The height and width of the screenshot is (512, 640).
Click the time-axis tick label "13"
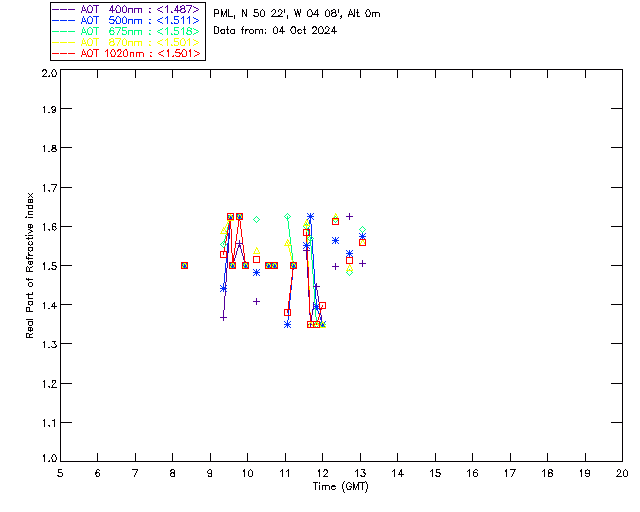360,473
